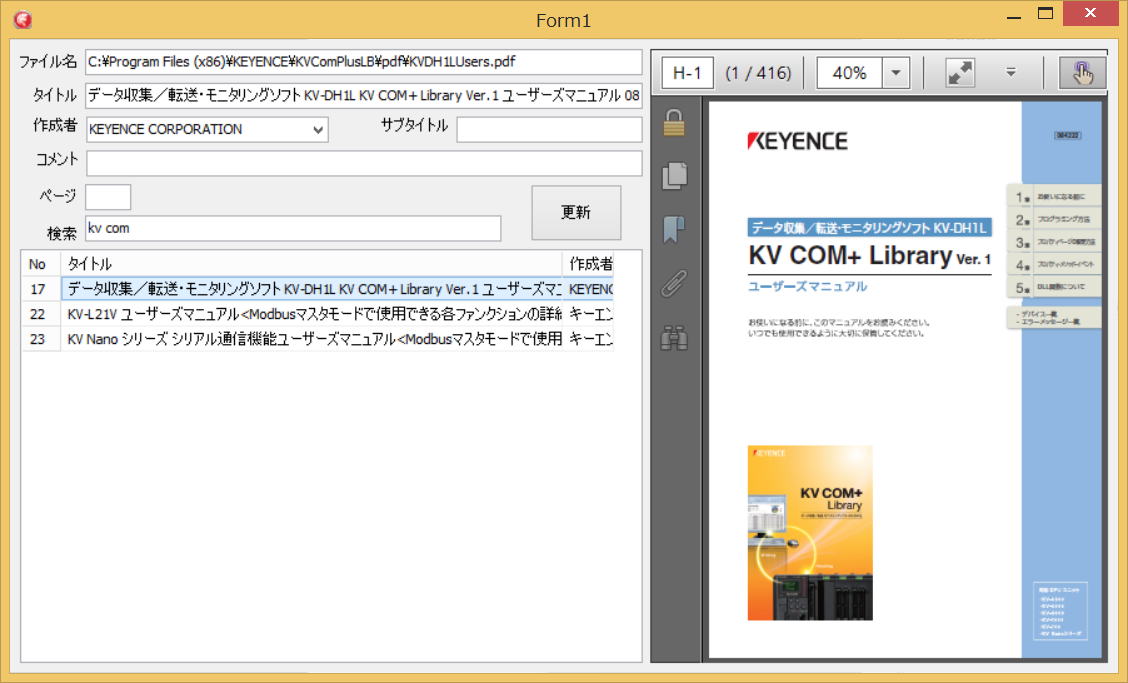Click the タイトル column header in list
Viewport: 1128px width, 683px height.
(x=311, y=263)
